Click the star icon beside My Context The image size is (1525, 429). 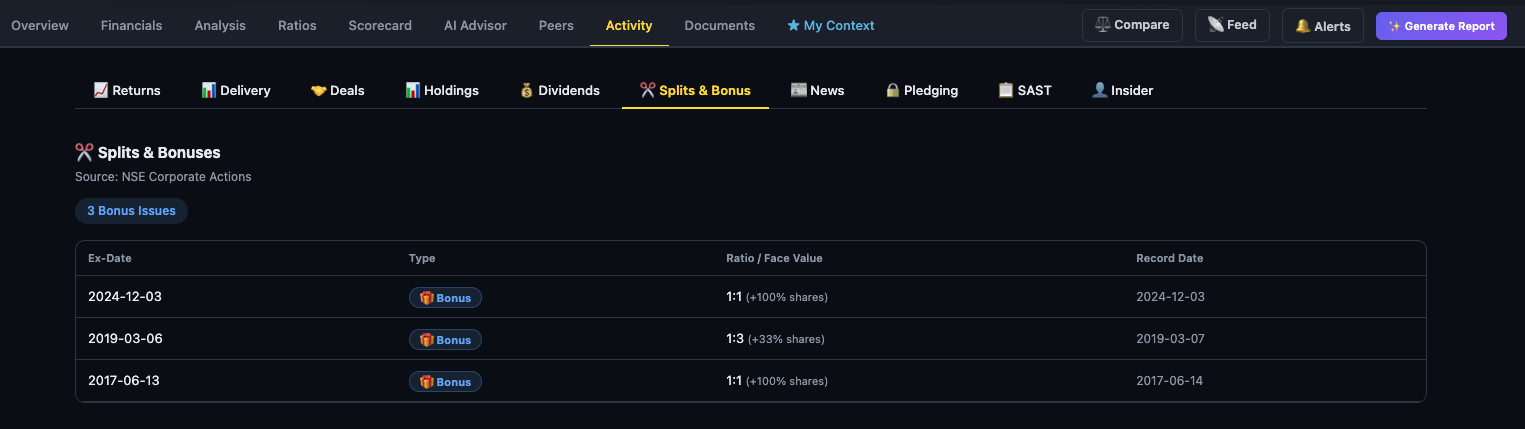click(794, 25)
